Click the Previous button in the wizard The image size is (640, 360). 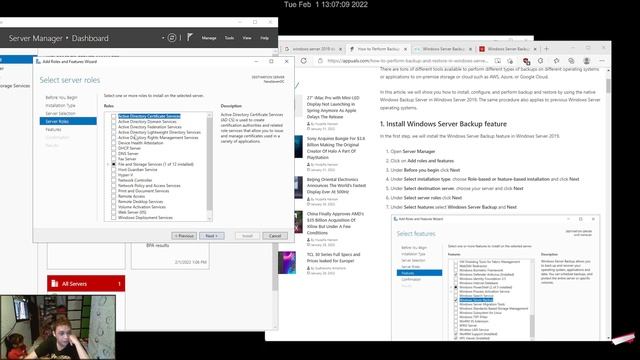(x=184, y=236)
